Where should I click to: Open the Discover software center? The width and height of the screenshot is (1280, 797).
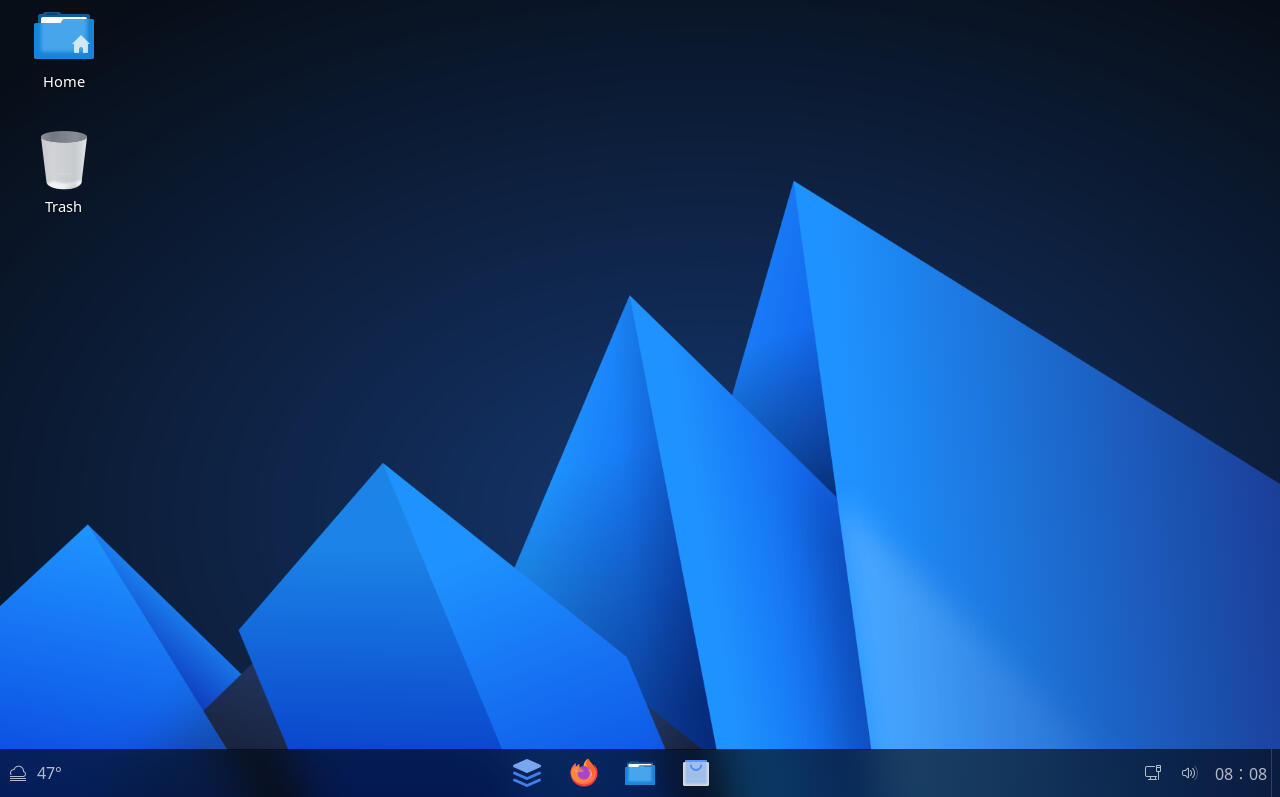696,772
